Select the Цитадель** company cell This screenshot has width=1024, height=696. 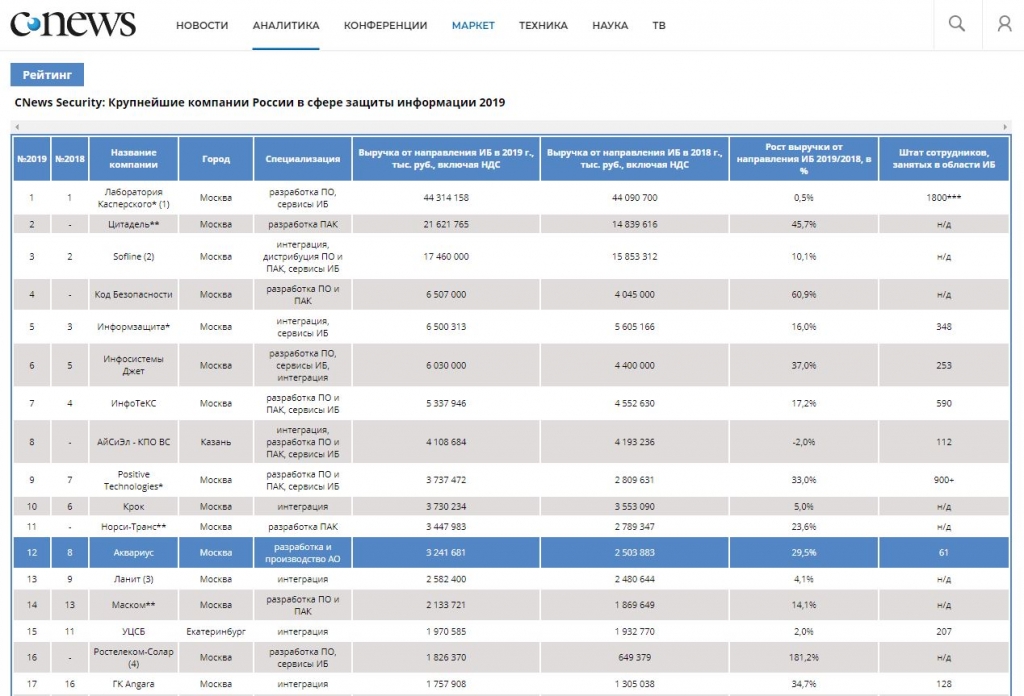click(x=133, y=225)
